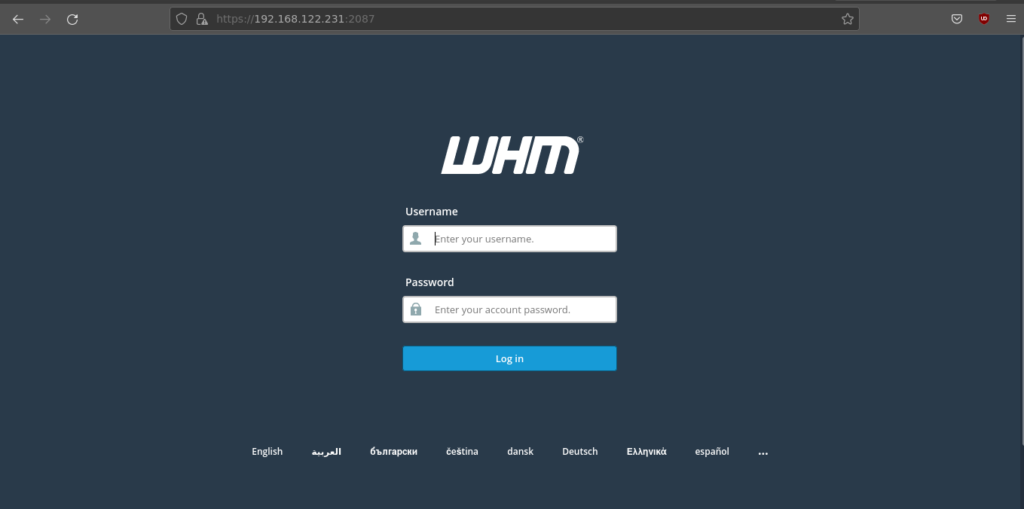This screenshot has width=1024, height=509.
Task: Go back using browser back arrow
Action: tap(18, 19)
